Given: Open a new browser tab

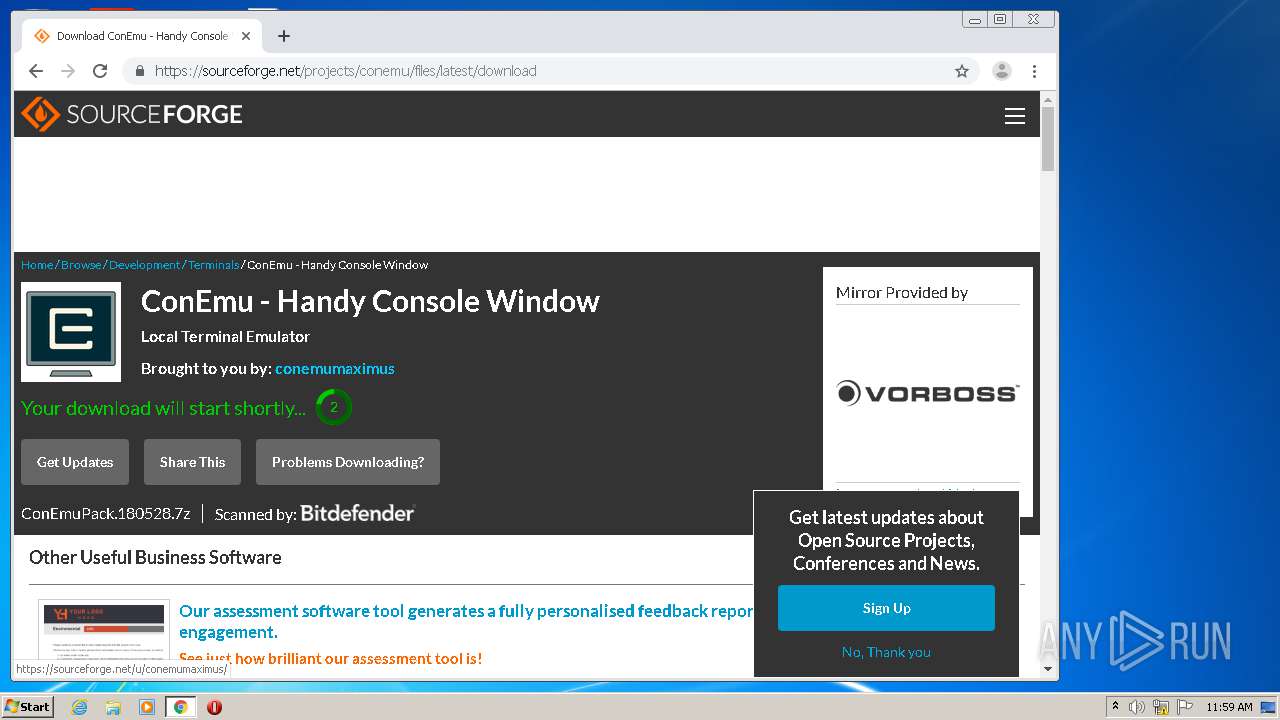Looking at the screenshot, I should coord(284,36).
